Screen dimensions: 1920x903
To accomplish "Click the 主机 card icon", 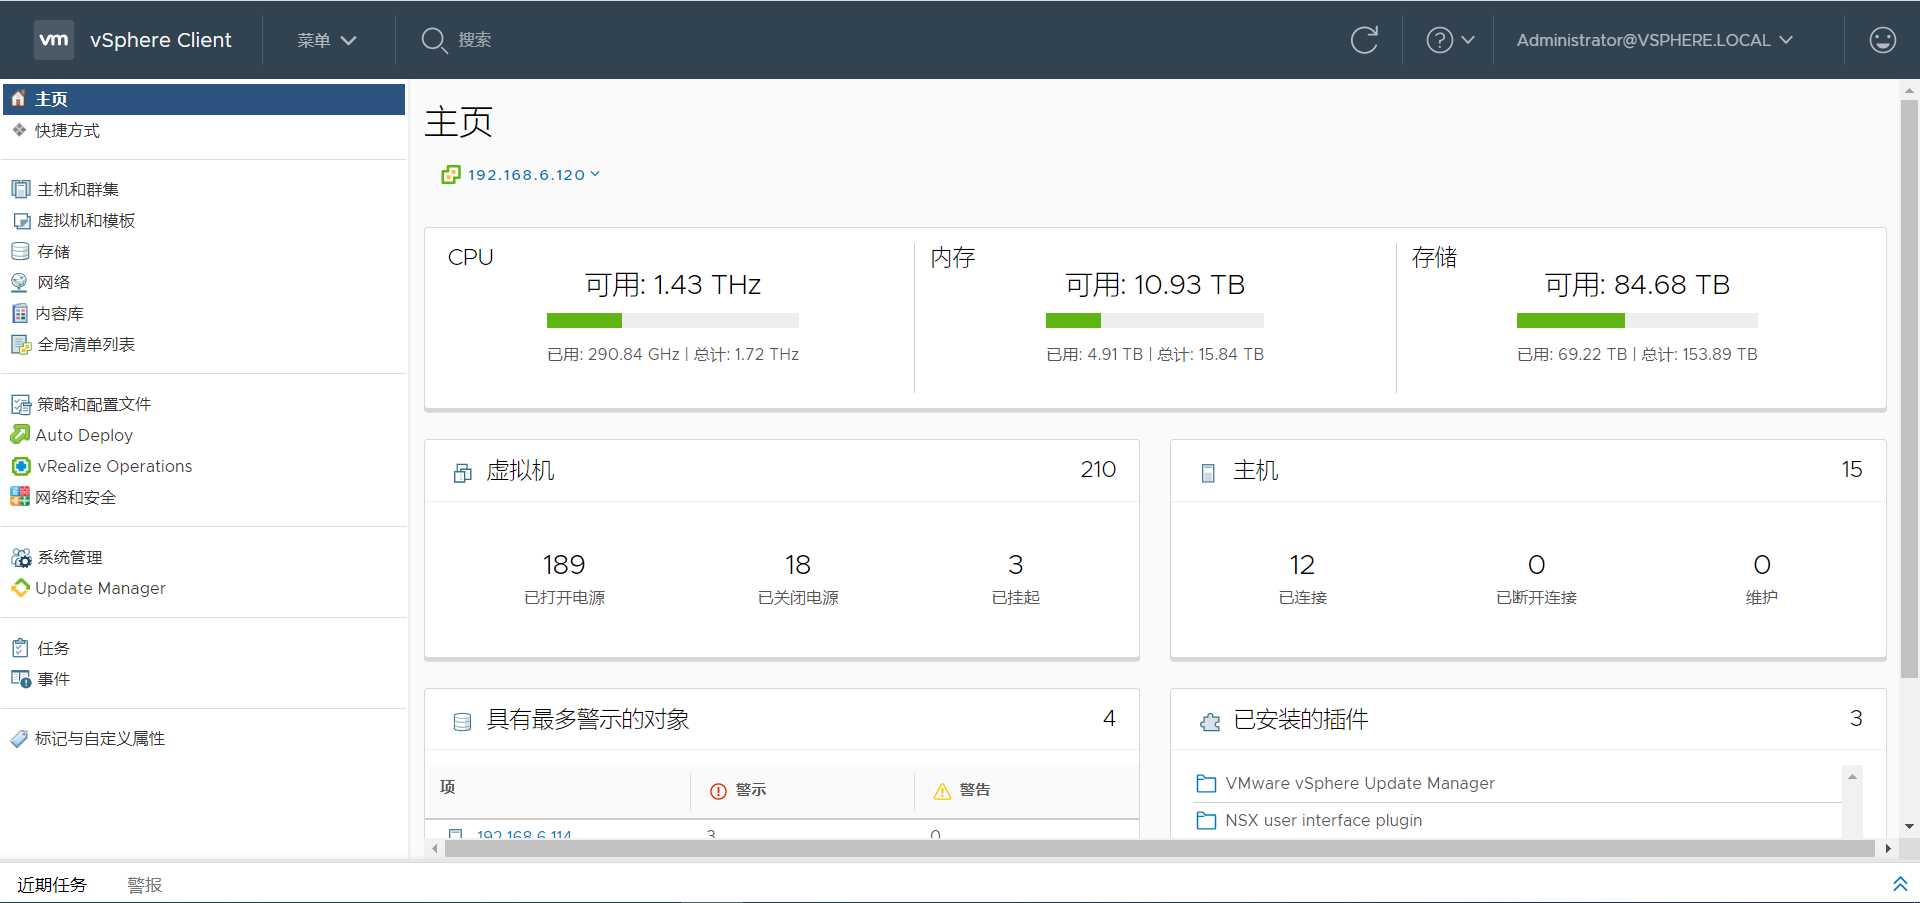I will (1208, 472).
